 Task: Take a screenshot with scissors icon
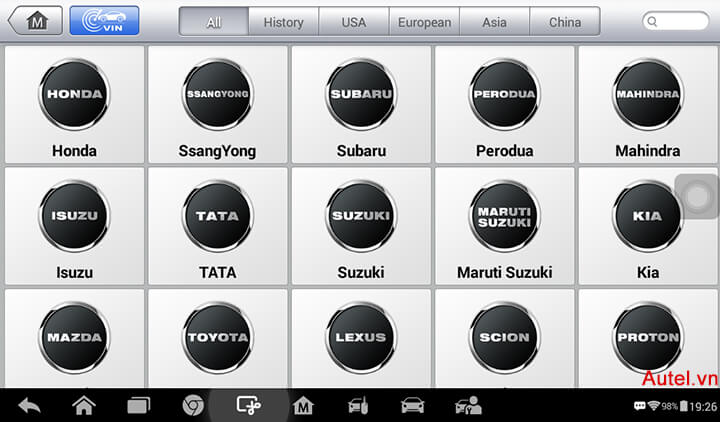pyautogui.click(x=248, y=406)
